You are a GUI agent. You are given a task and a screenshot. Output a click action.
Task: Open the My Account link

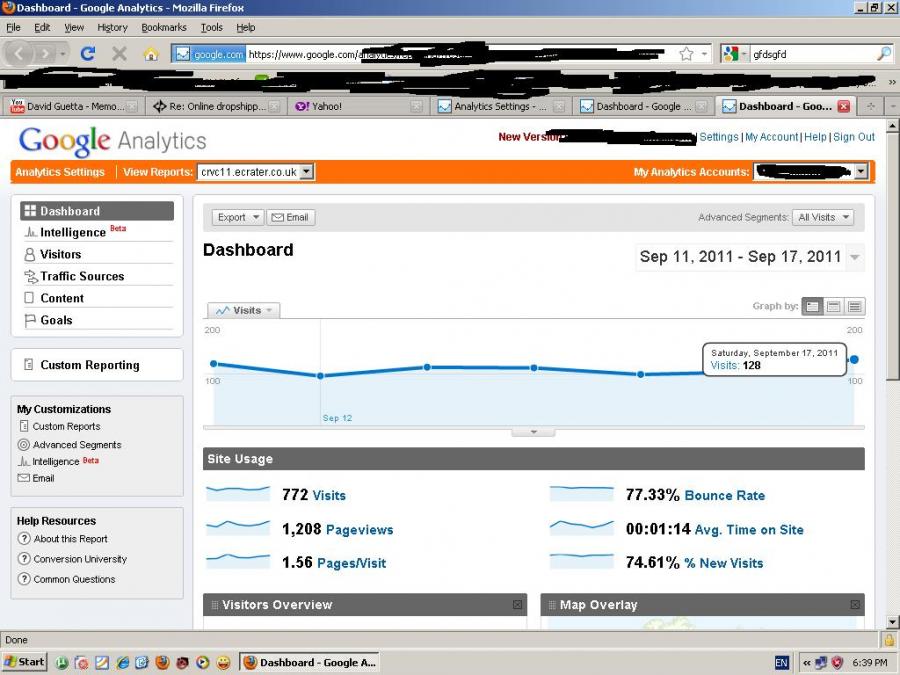771,137
